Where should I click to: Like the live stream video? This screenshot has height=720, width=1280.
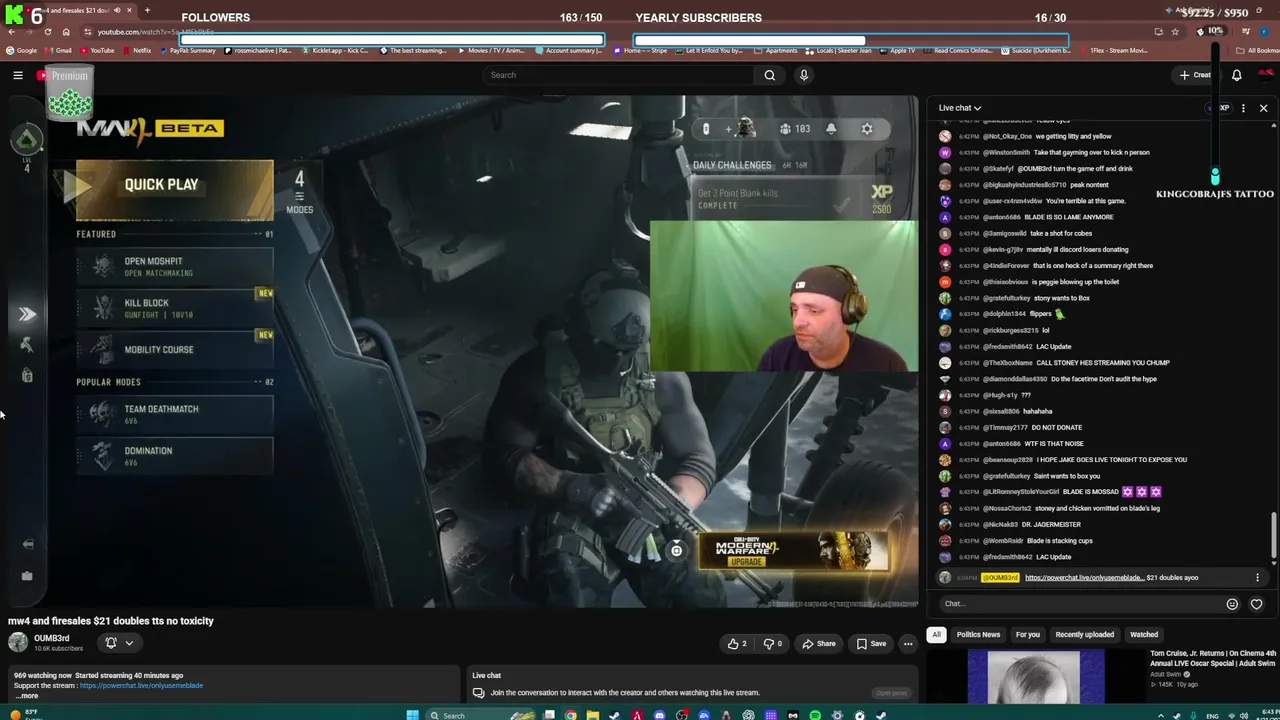point(737,644)
